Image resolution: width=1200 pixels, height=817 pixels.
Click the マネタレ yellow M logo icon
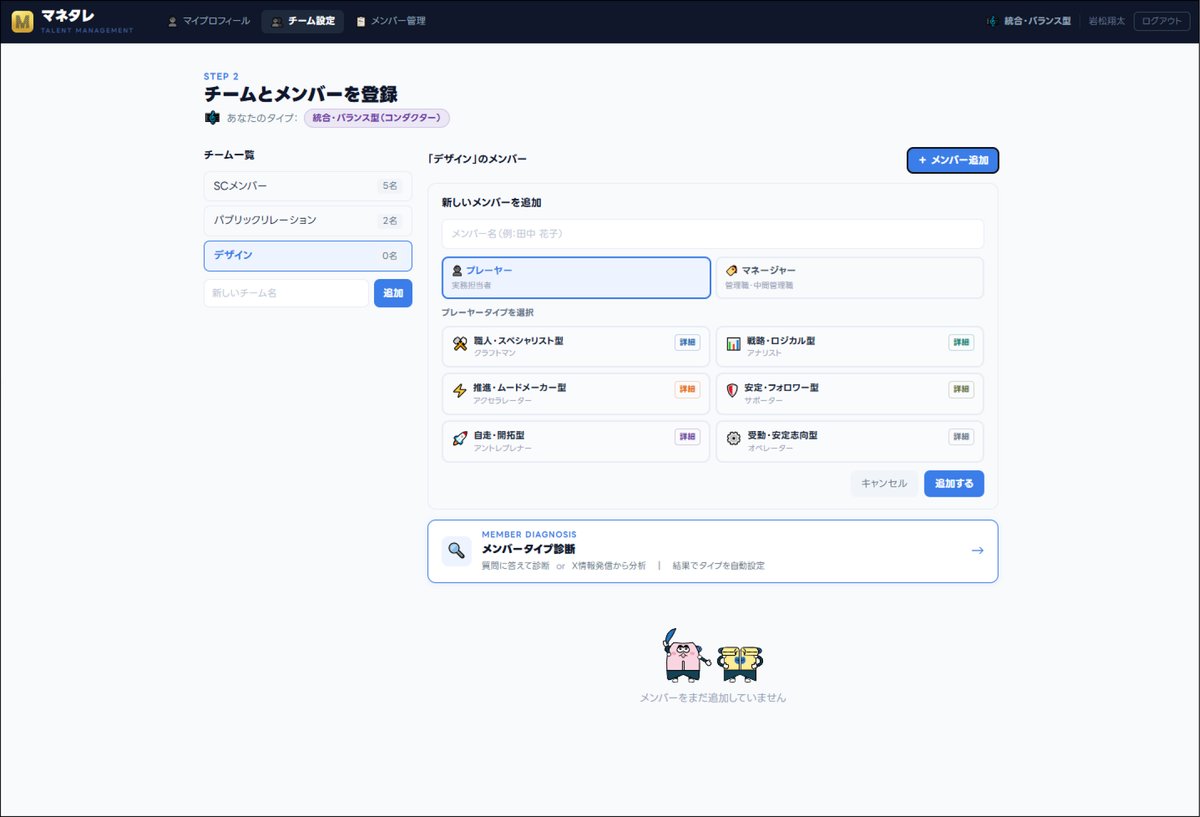23,21
